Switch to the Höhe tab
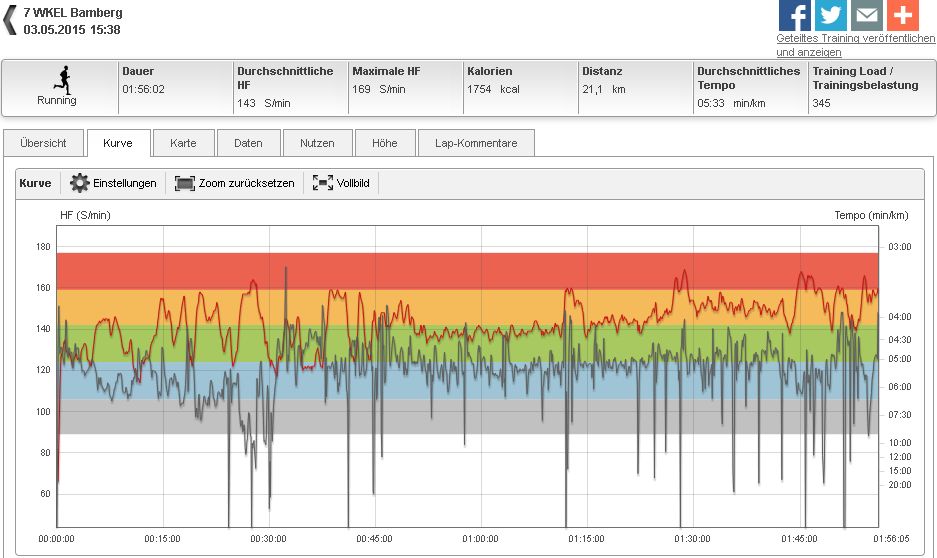The height and width of the screenshot is (558, 937). pyautogui.click(x=384, y=143)
